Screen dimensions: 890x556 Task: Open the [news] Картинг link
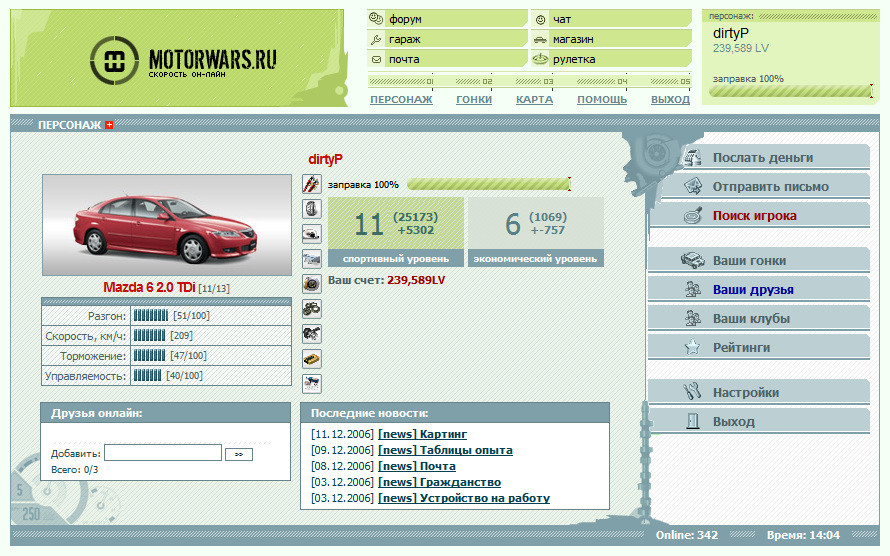(x=422, y=434)
